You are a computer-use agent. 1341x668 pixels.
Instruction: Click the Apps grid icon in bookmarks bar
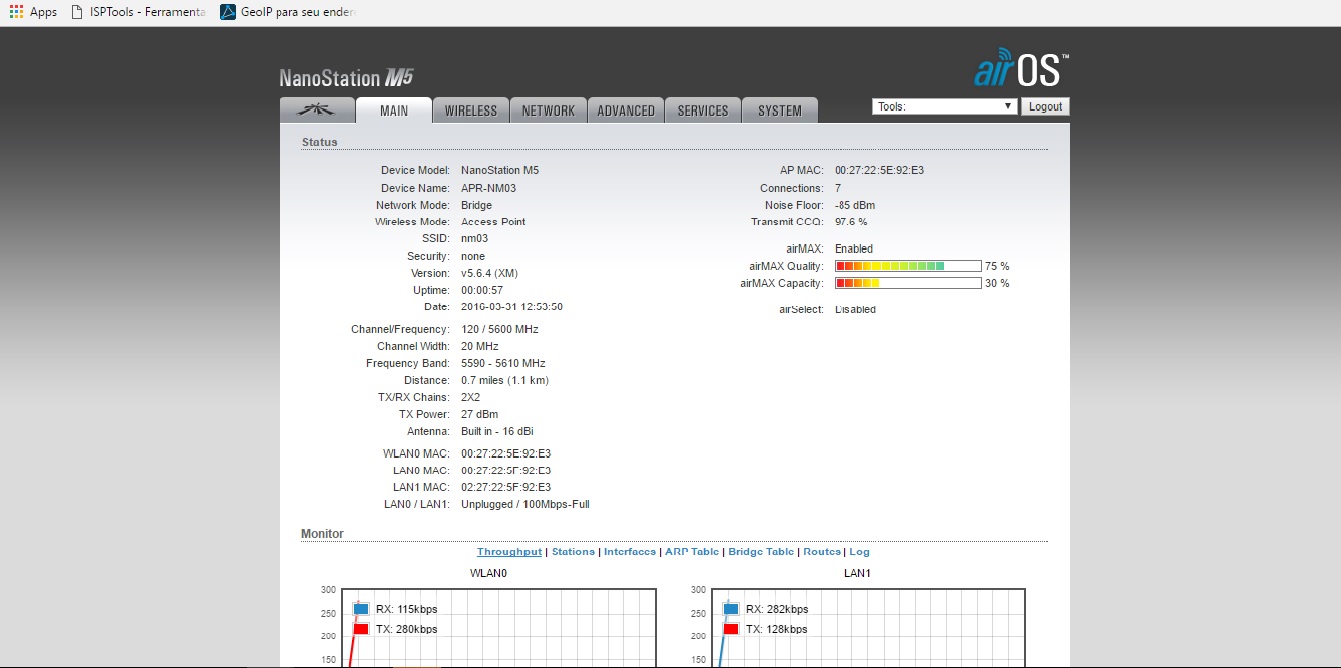(16, 12)
